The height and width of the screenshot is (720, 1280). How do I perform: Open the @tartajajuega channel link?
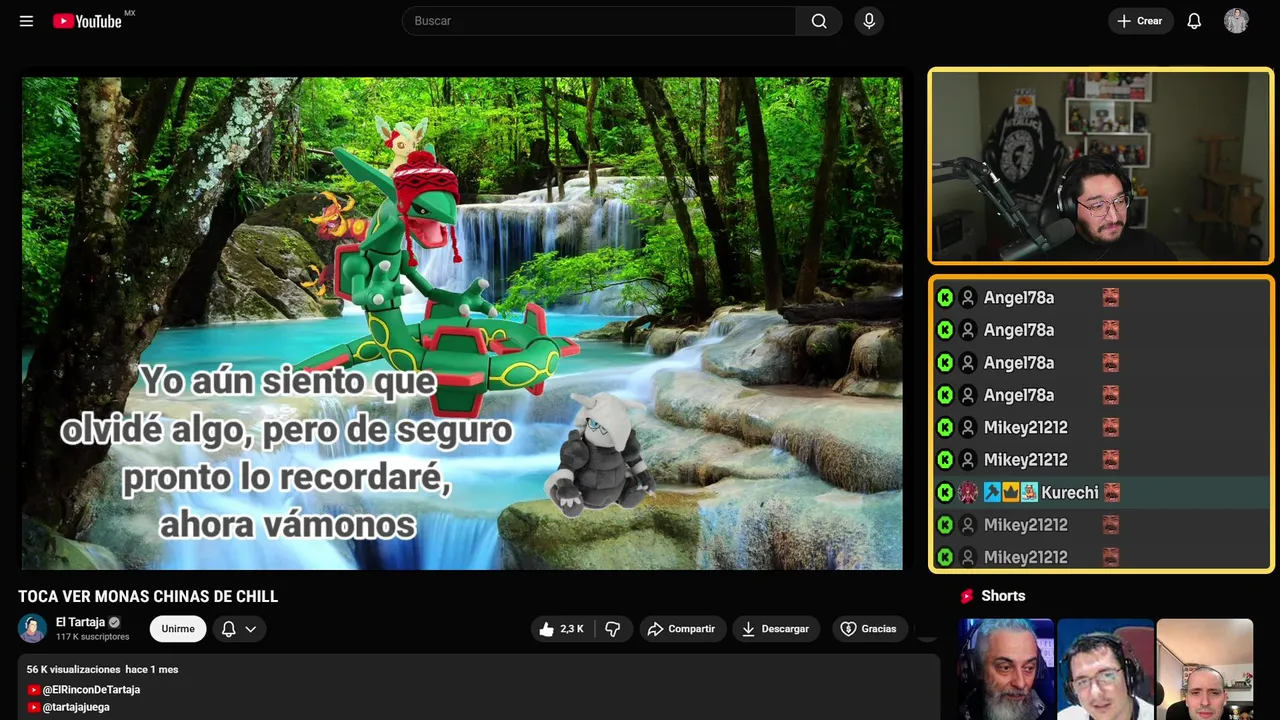click(x=76, y=707)
